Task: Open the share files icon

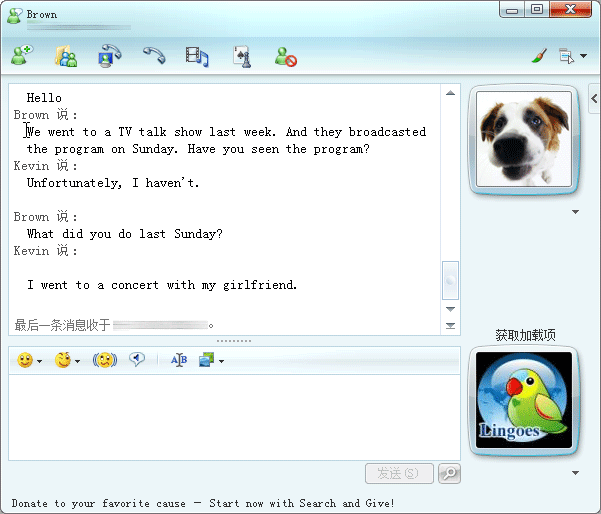Action: pyautogui.click(x=66, y=56)
